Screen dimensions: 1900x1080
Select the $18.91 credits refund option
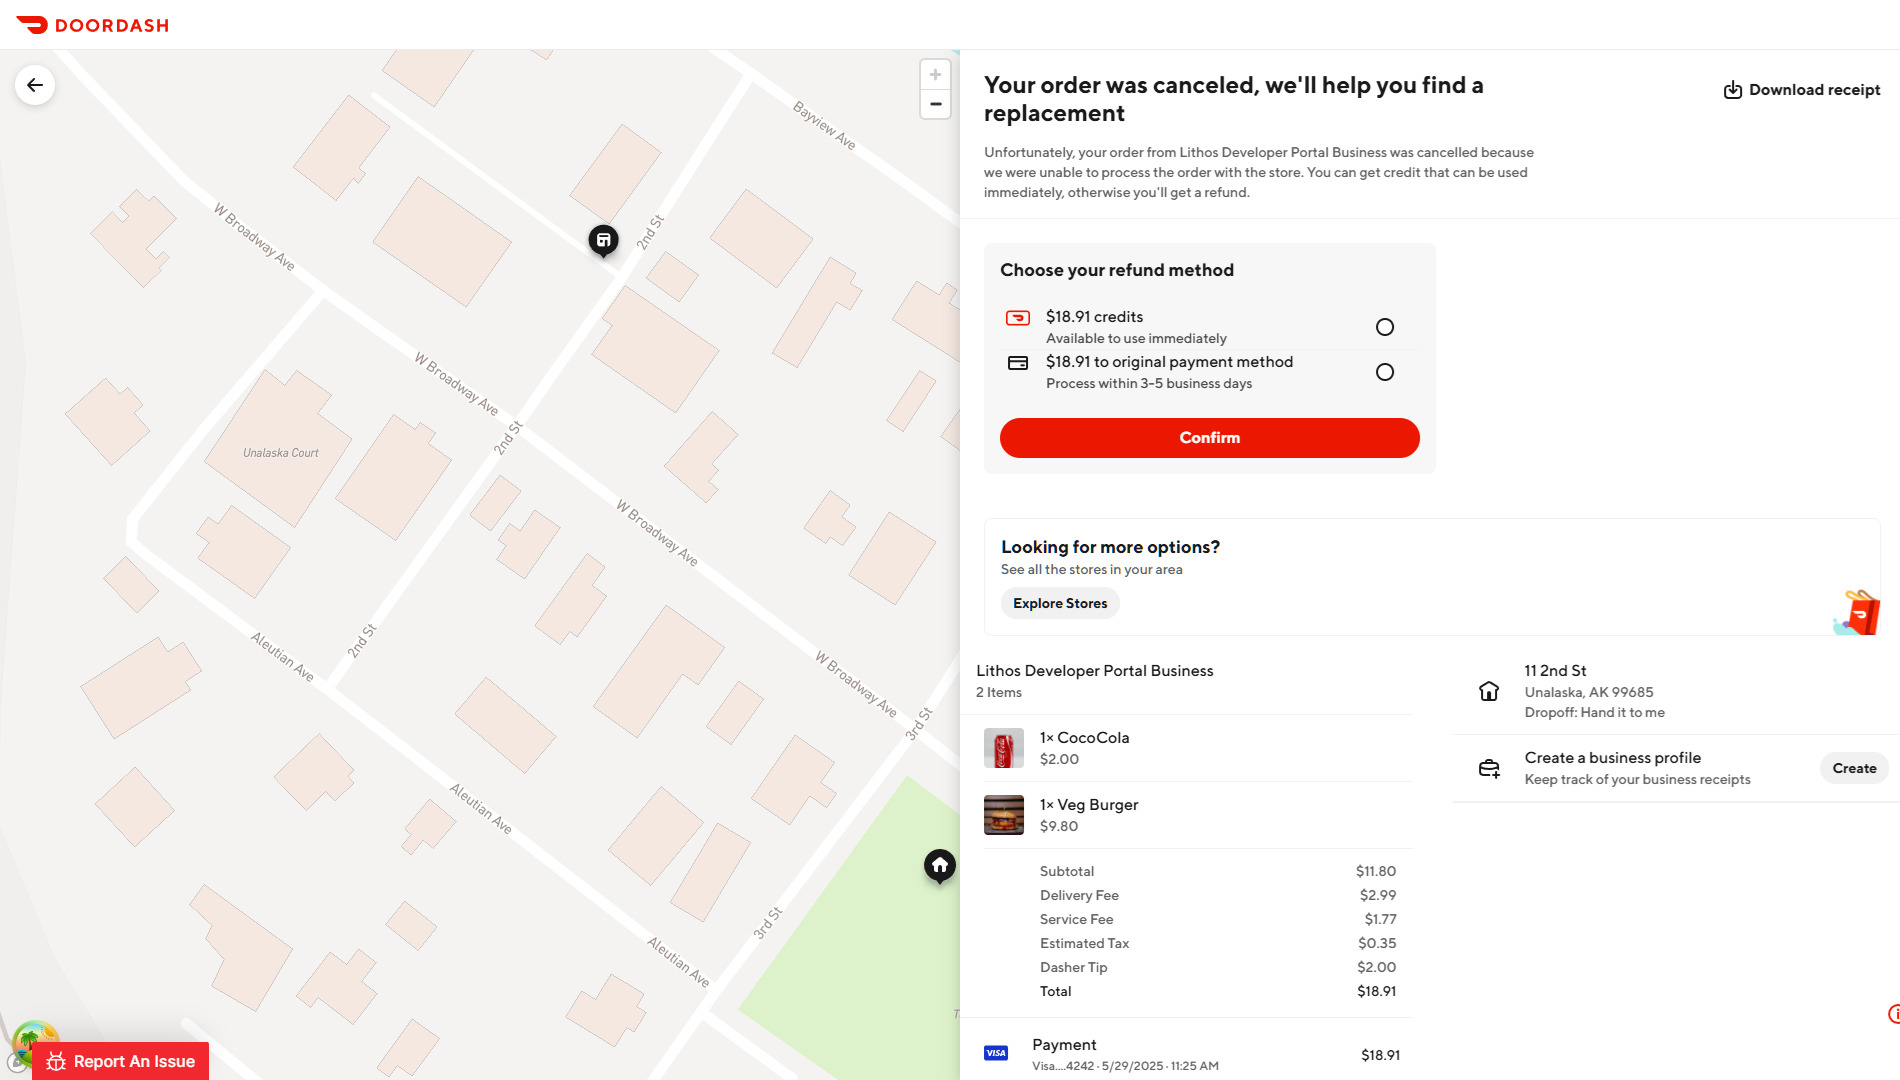[1385, 327]
